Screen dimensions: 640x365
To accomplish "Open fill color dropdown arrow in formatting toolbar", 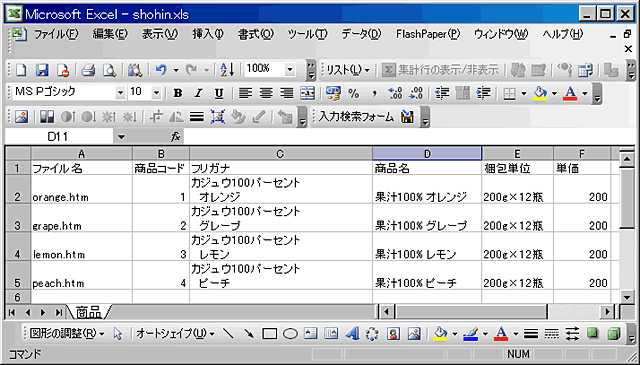I will click(x=554, y=93).
